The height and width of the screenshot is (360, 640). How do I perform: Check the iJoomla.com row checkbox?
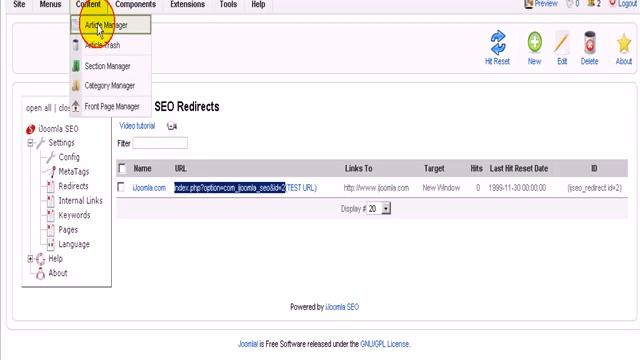coord(121,187)
